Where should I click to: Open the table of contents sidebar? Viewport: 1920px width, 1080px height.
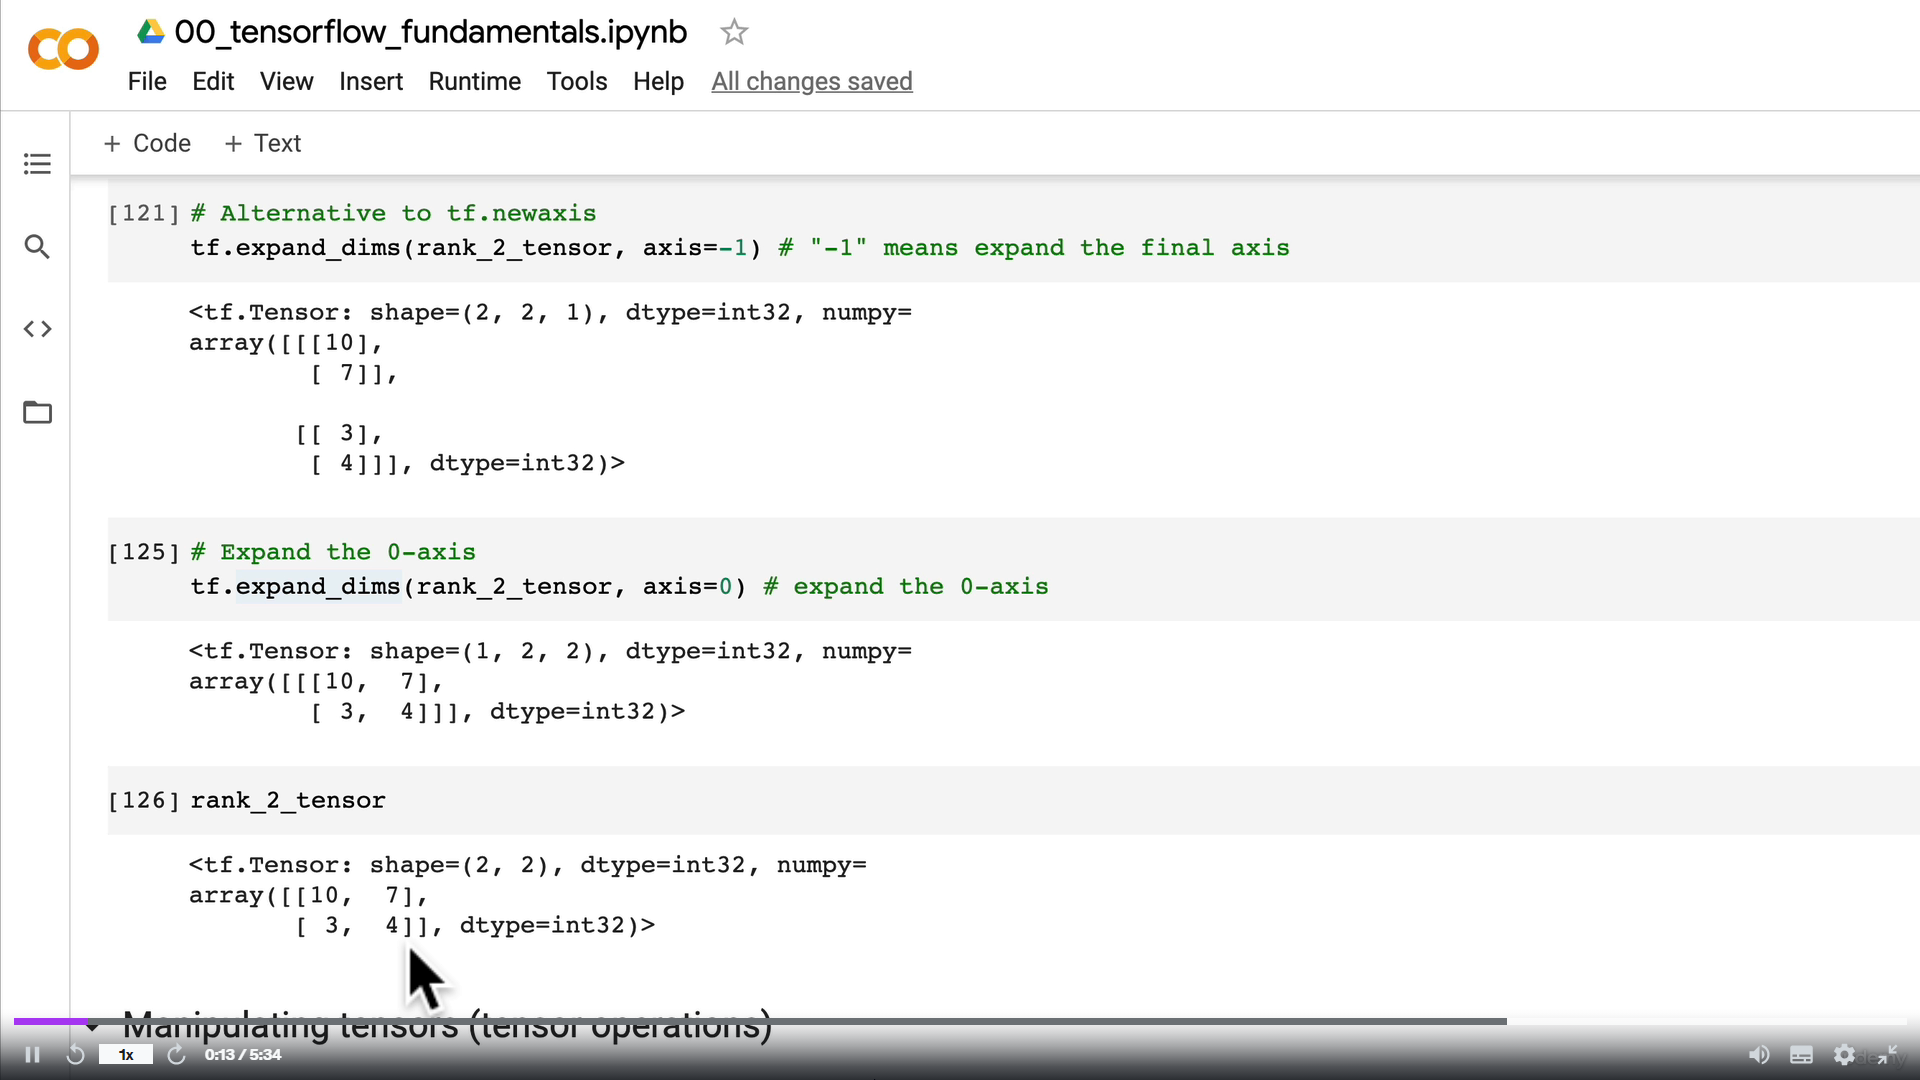pos(37,164)
